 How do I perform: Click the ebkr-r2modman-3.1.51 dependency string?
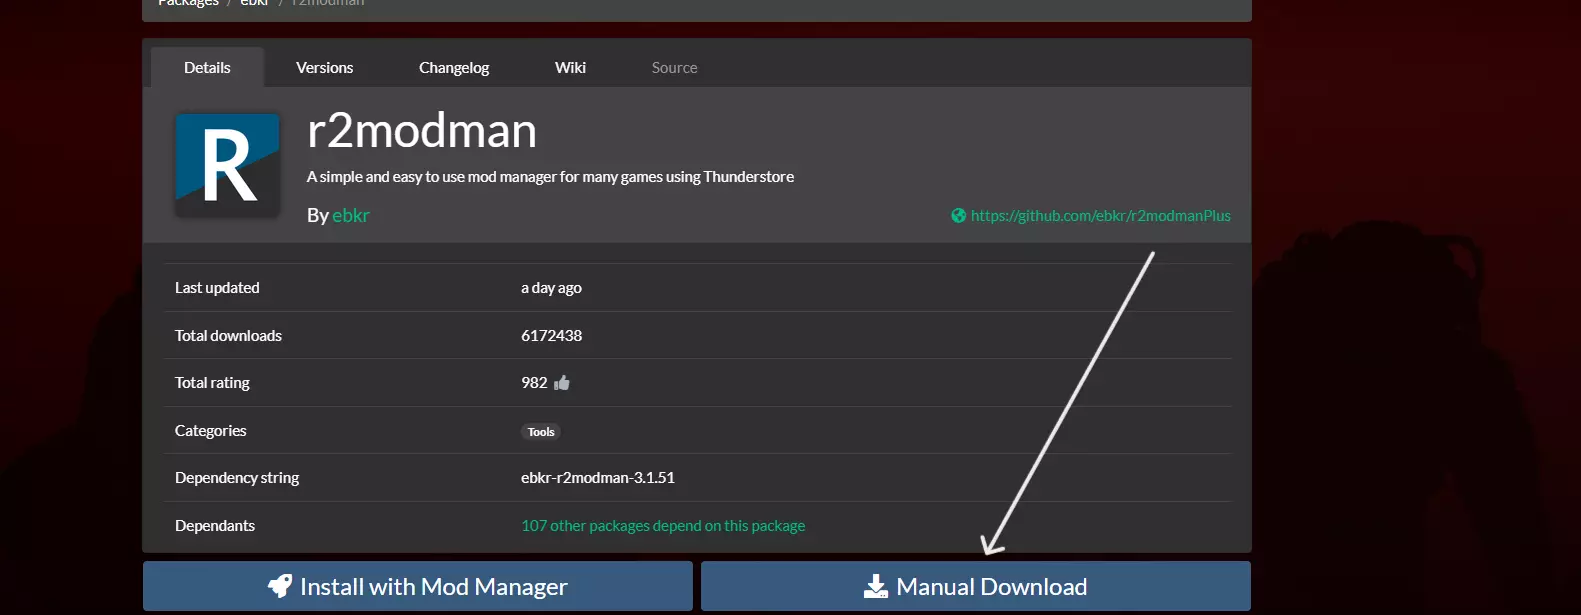tap(598, 478)
